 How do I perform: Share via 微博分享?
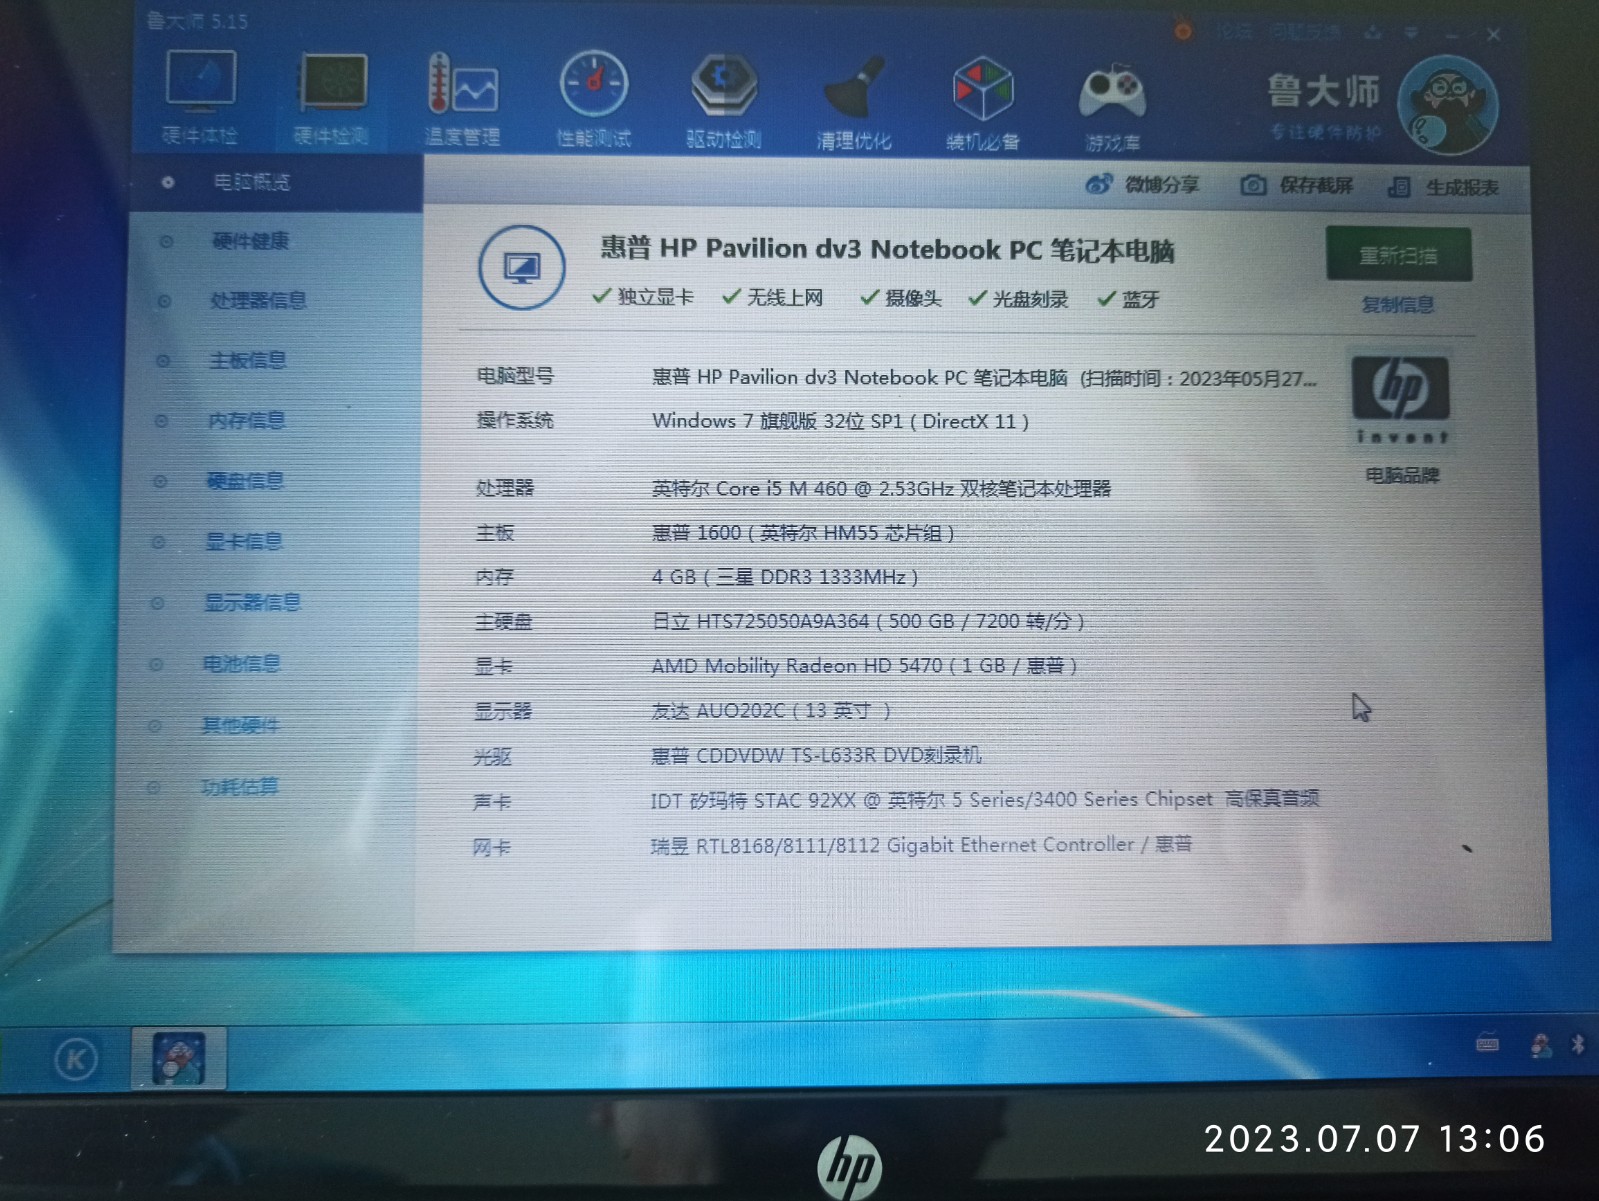tap(1142, 184)
